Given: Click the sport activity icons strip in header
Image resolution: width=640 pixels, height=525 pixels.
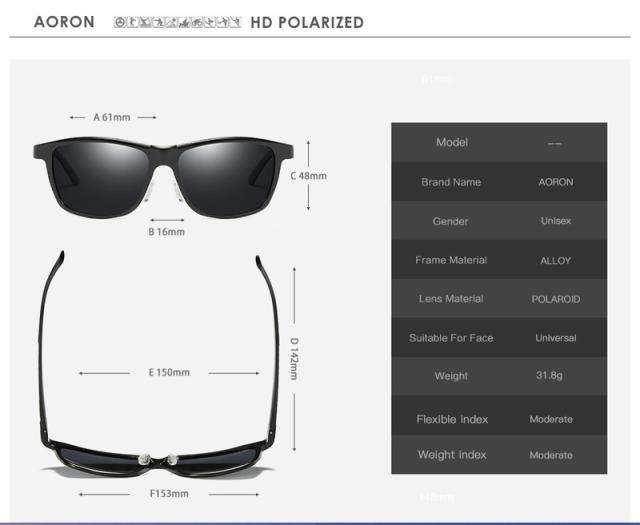Looking at the screenshot, I should click(176, 22).
